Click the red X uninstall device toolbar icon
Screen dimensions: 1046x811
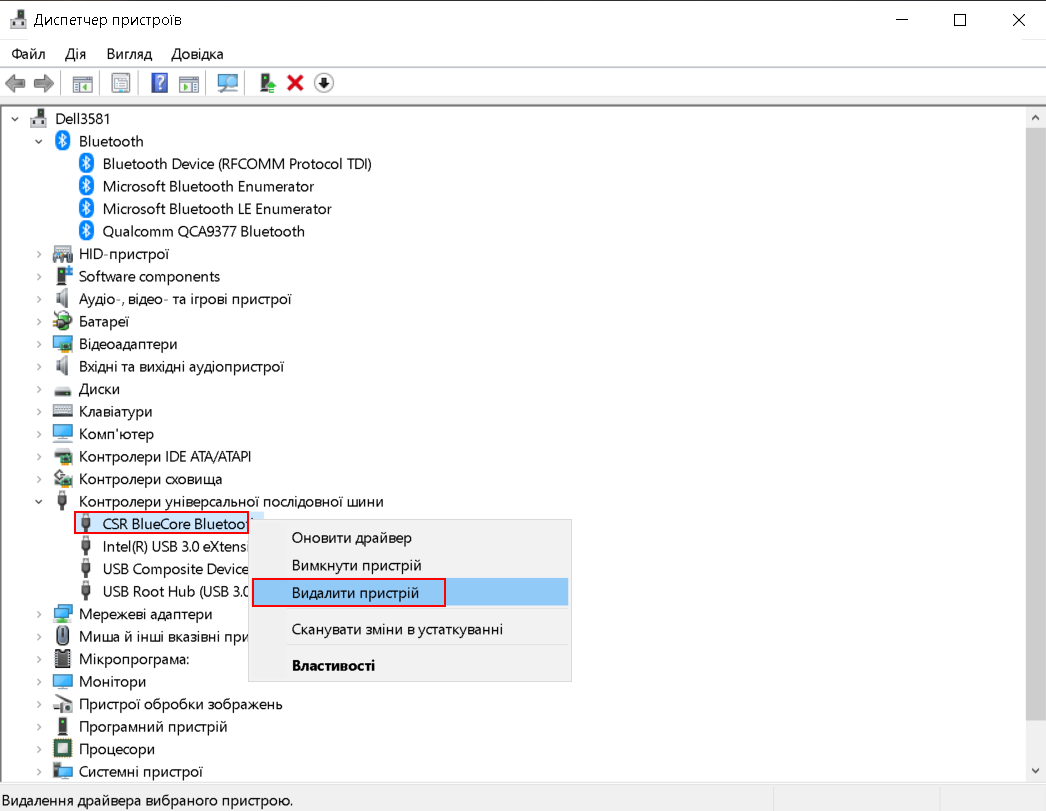click(x=295, y=83)
